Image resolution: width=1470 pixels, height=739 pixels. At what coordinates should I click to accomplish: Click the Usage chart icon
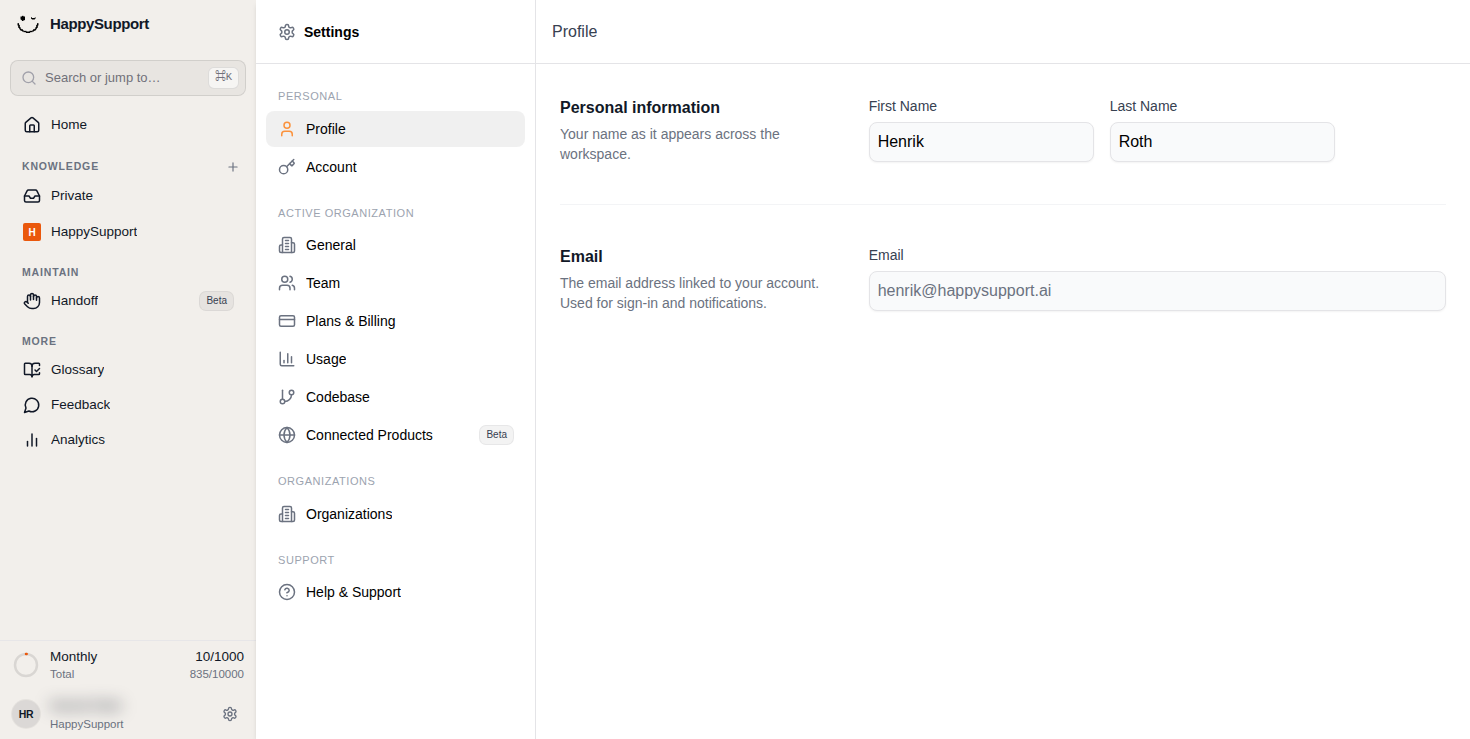(287, 359)
